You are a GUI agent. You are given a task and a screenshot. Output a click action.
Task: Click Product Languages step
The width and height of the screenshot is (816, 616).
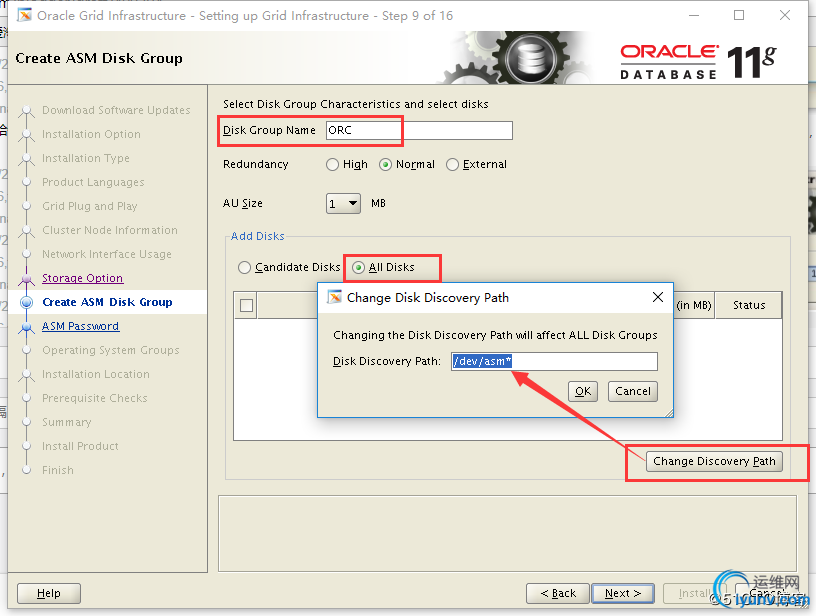coord(93,182)
